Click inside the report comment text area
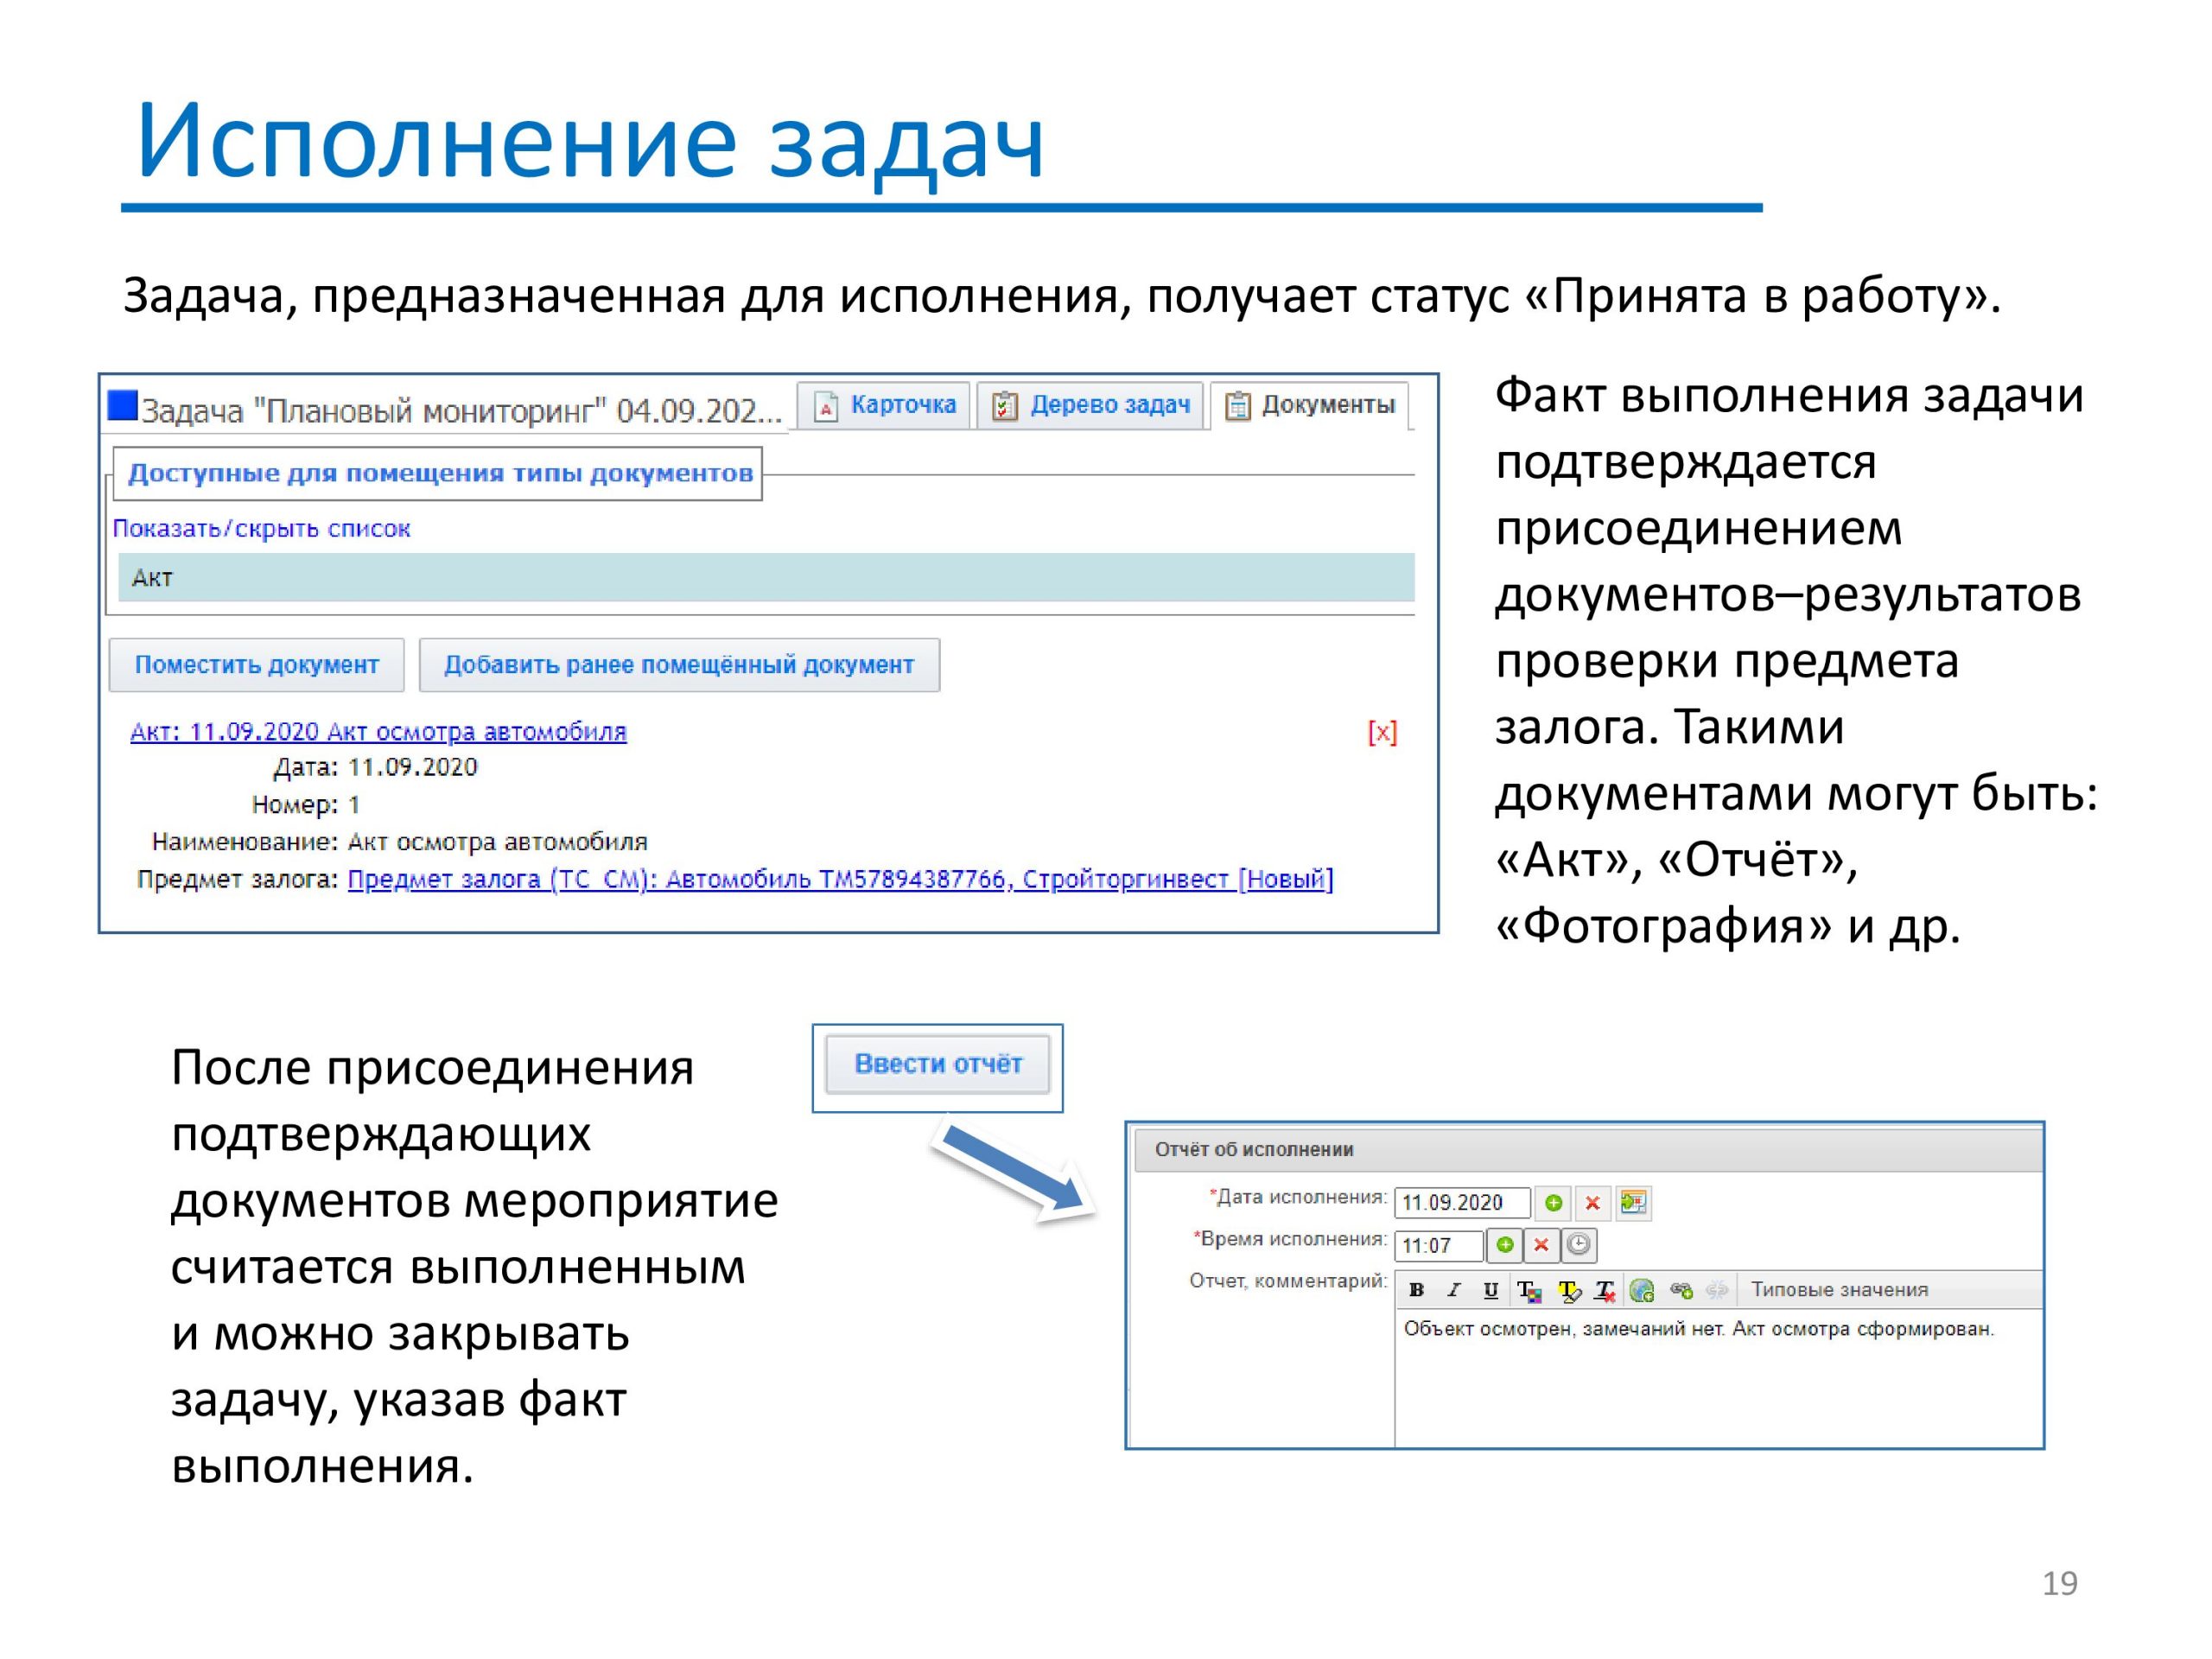The image size is (2212, 1659). point(1718,1378)
